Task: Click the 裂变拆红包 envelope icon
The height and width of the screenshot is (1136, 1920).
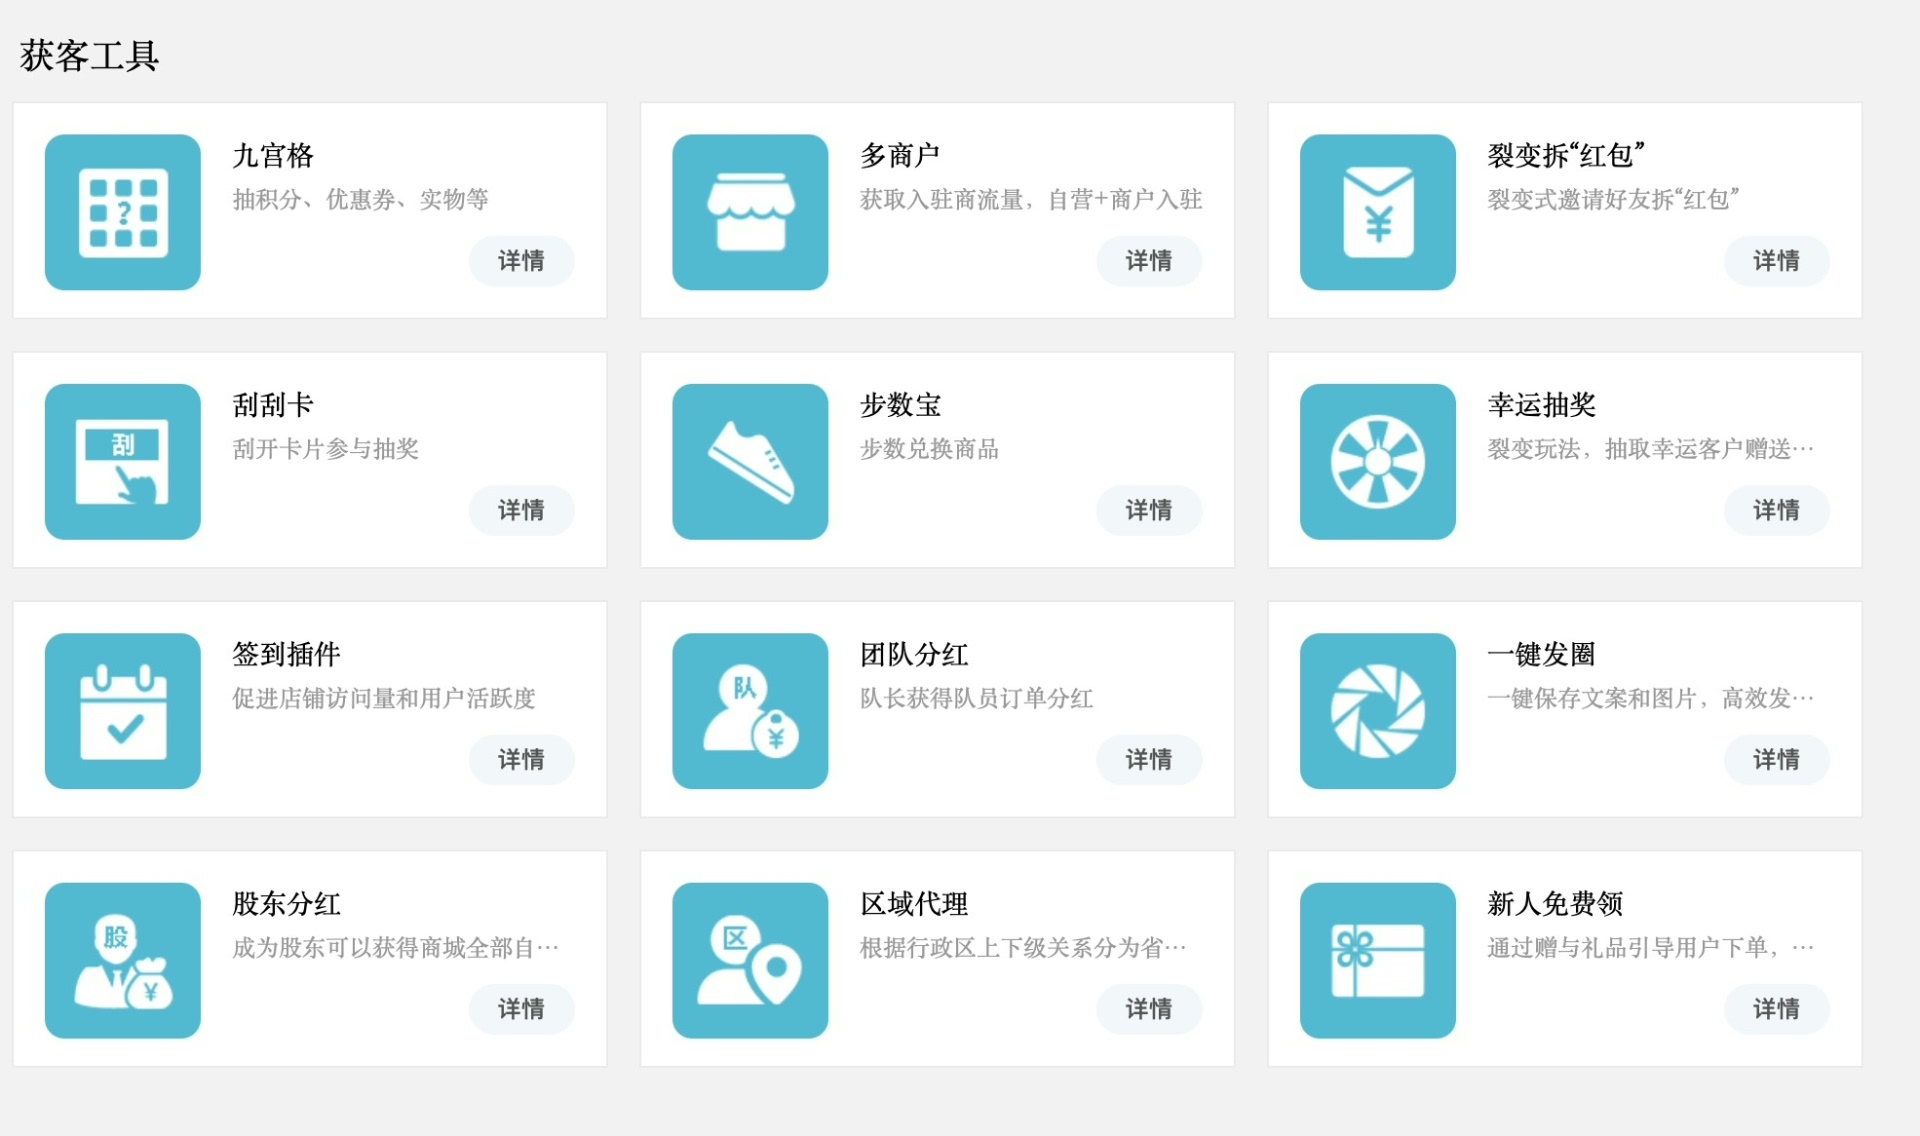Action: point(1377,212)
